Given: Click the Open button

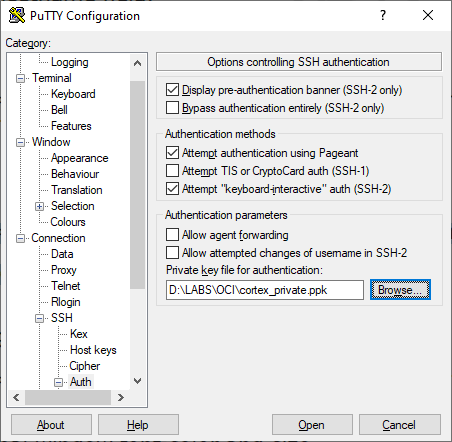Looking at the screenshot, I should pyautogui.click(x=312, y=425).
